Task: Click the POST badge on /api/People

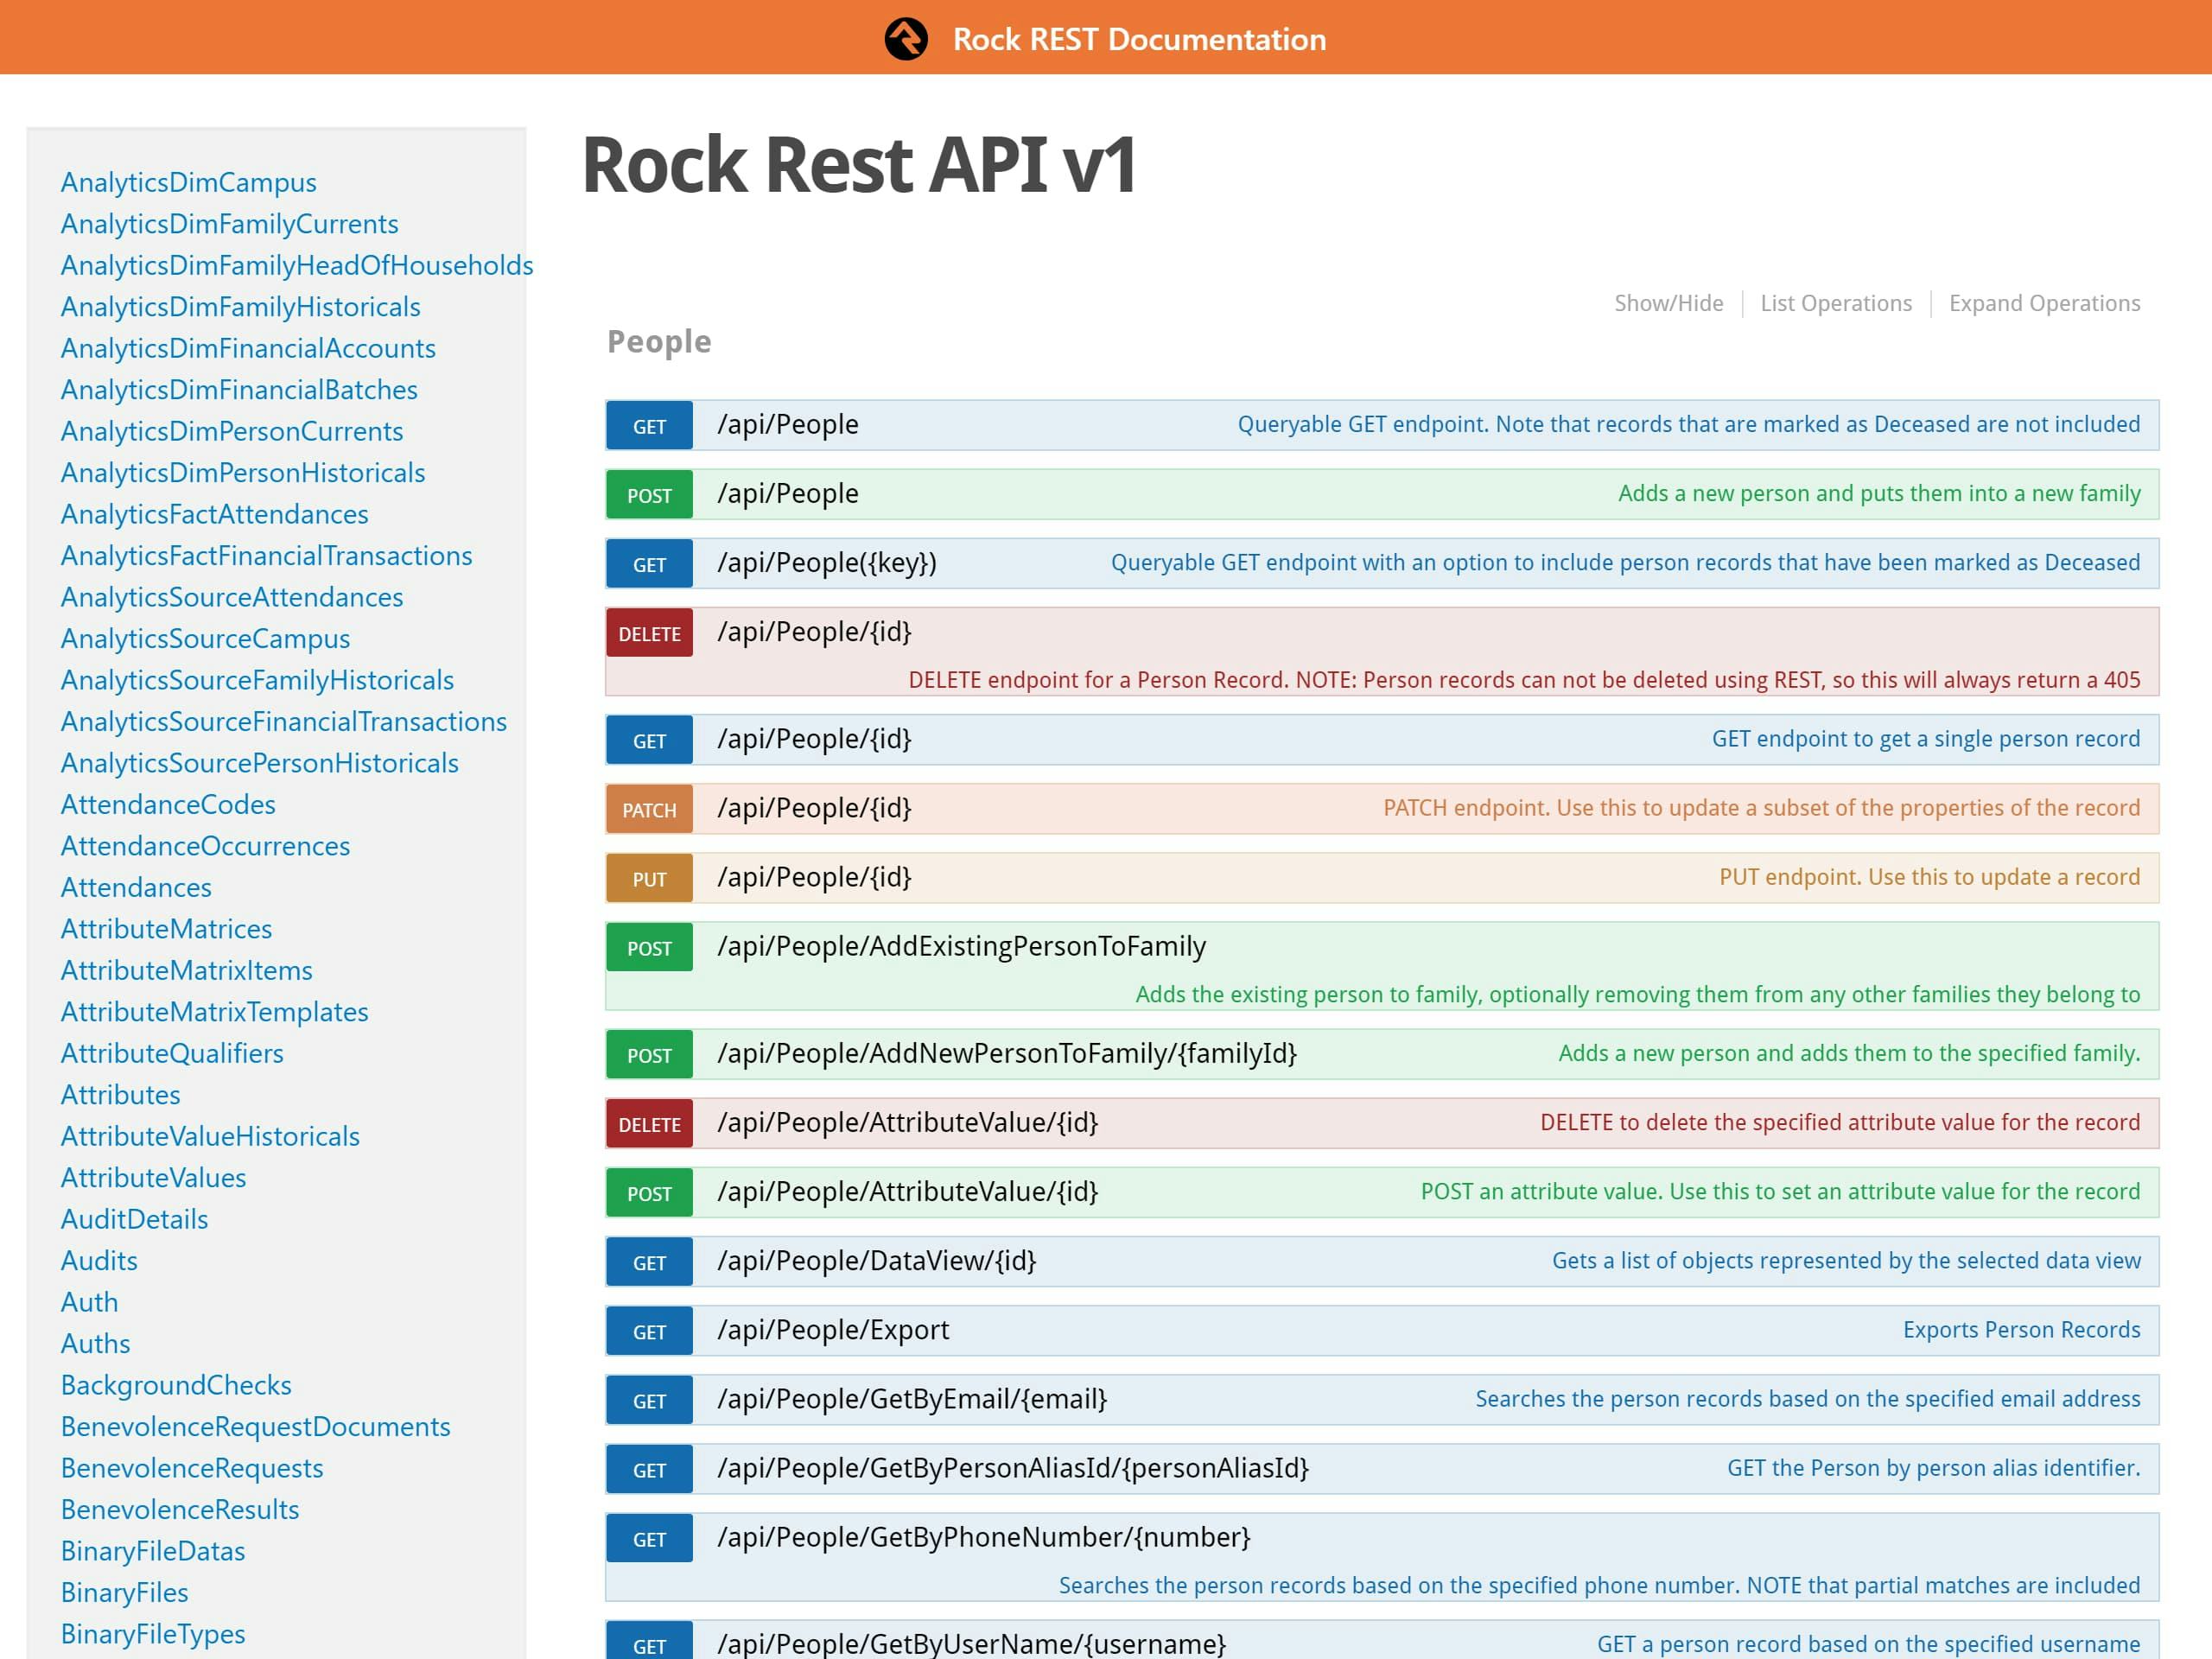Action: 648,494
